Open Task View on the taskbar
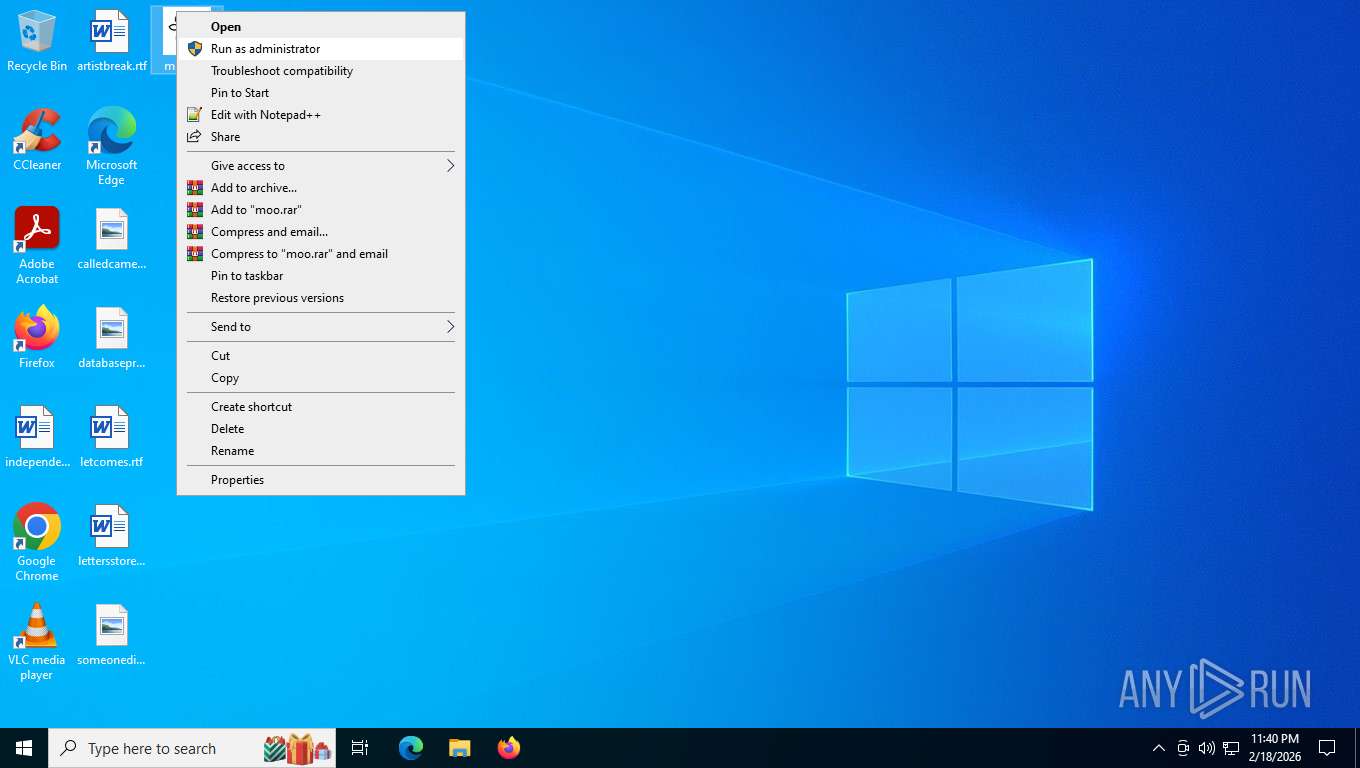The width and height of the screenshot is (1360, 768). click(x=360, y=748)
